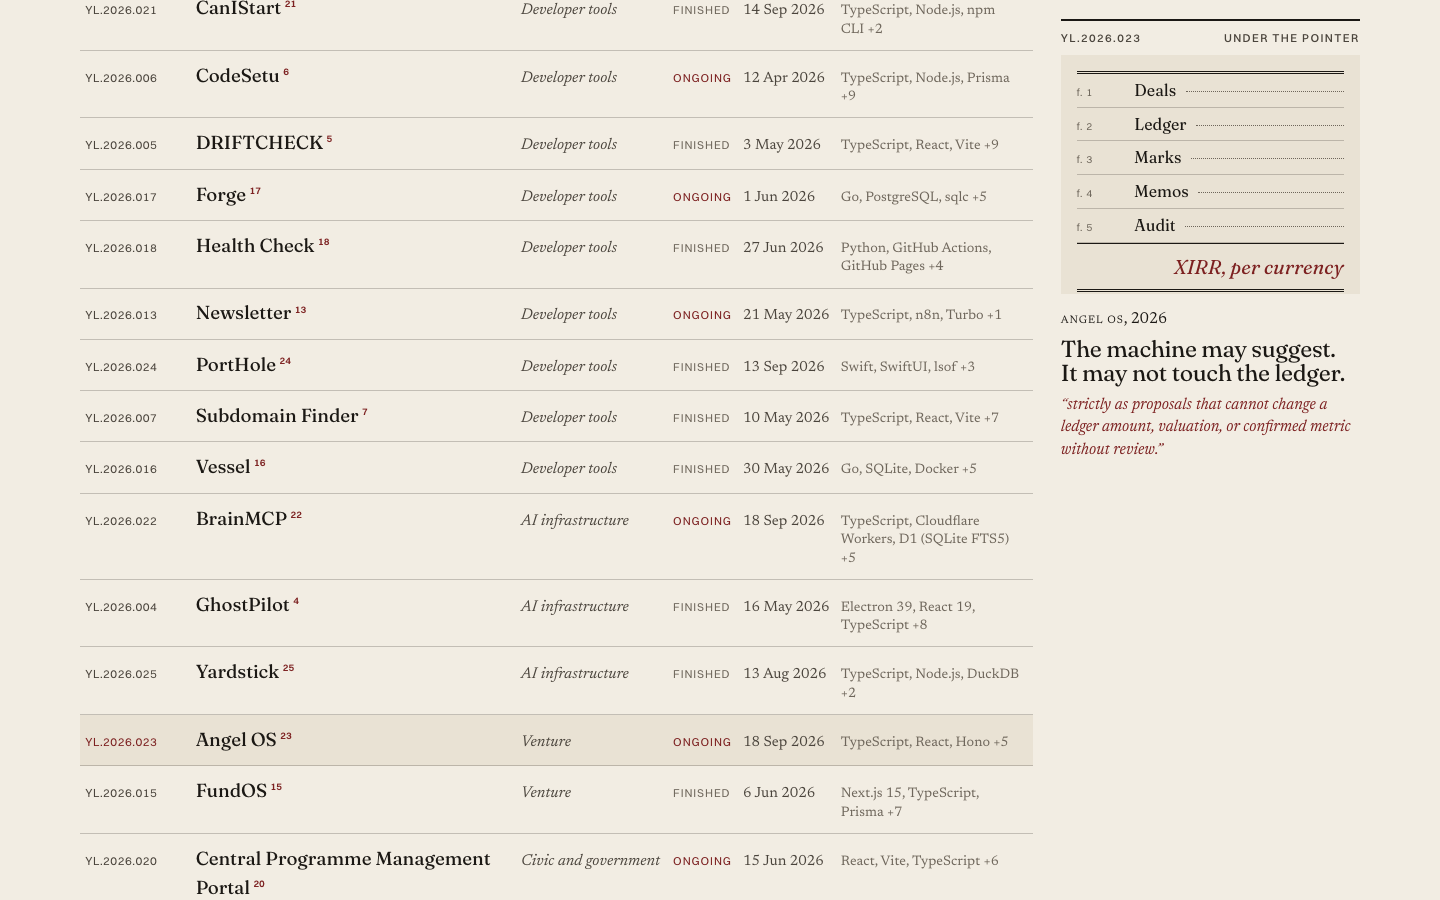Select the Deals entry in preview panel
The width and height of the screenshot is (1440, 900).
[1155, 91]
